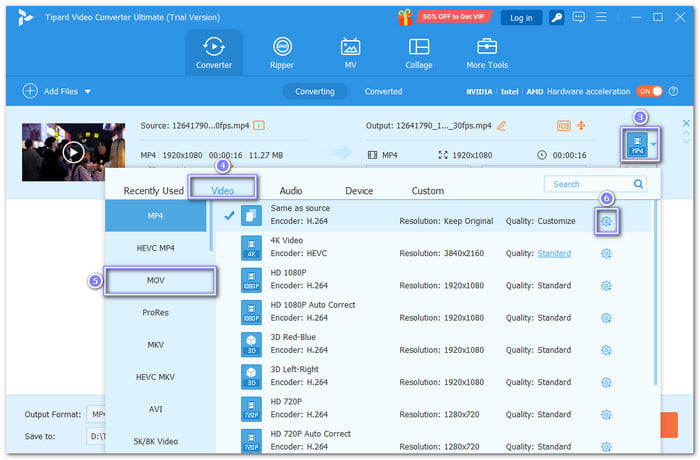
Task: Click the source file info icon
Action: [x=259, y=126]
